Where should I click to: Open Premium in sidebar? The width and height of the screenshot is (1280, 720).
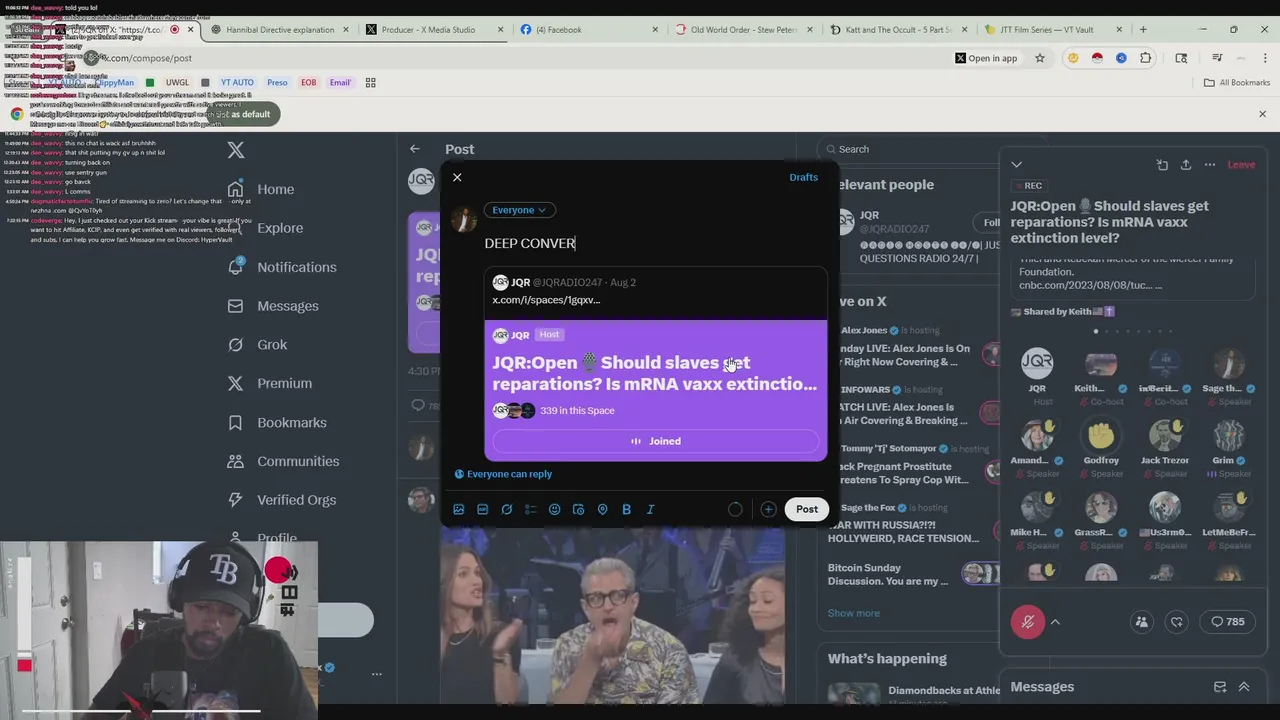tap(269, 383)
